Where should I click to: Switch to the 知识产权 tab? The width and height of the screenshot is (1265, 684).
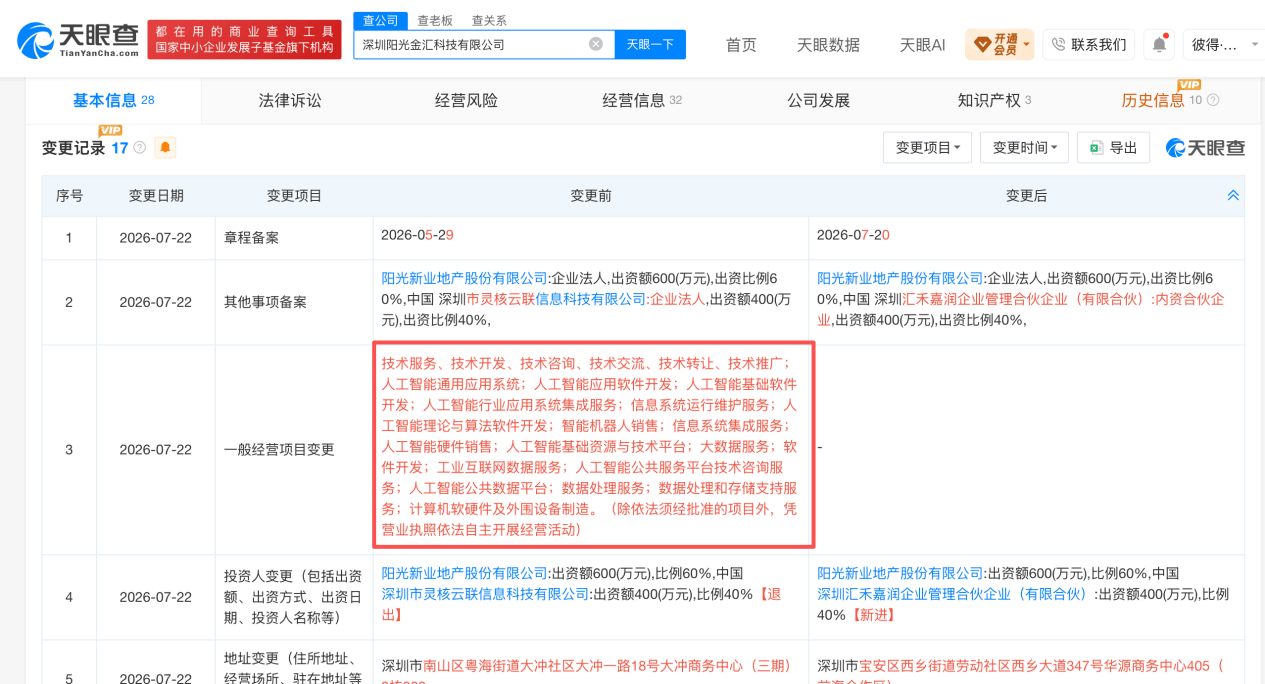pyautogui.click(x=994, y=100)
